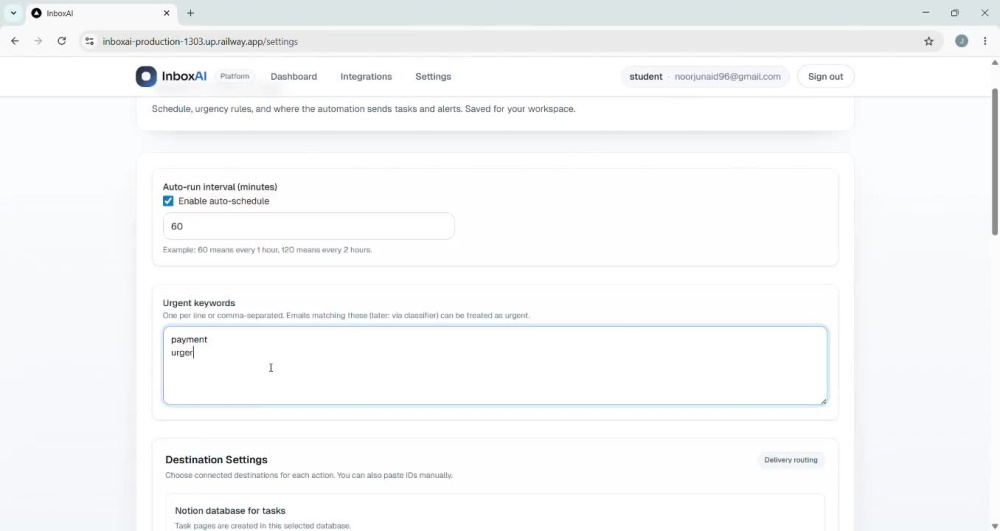Click the InboxAI brand name
Image resolution: width=1000 pixels, height=531 pixels.
(184, 76)
